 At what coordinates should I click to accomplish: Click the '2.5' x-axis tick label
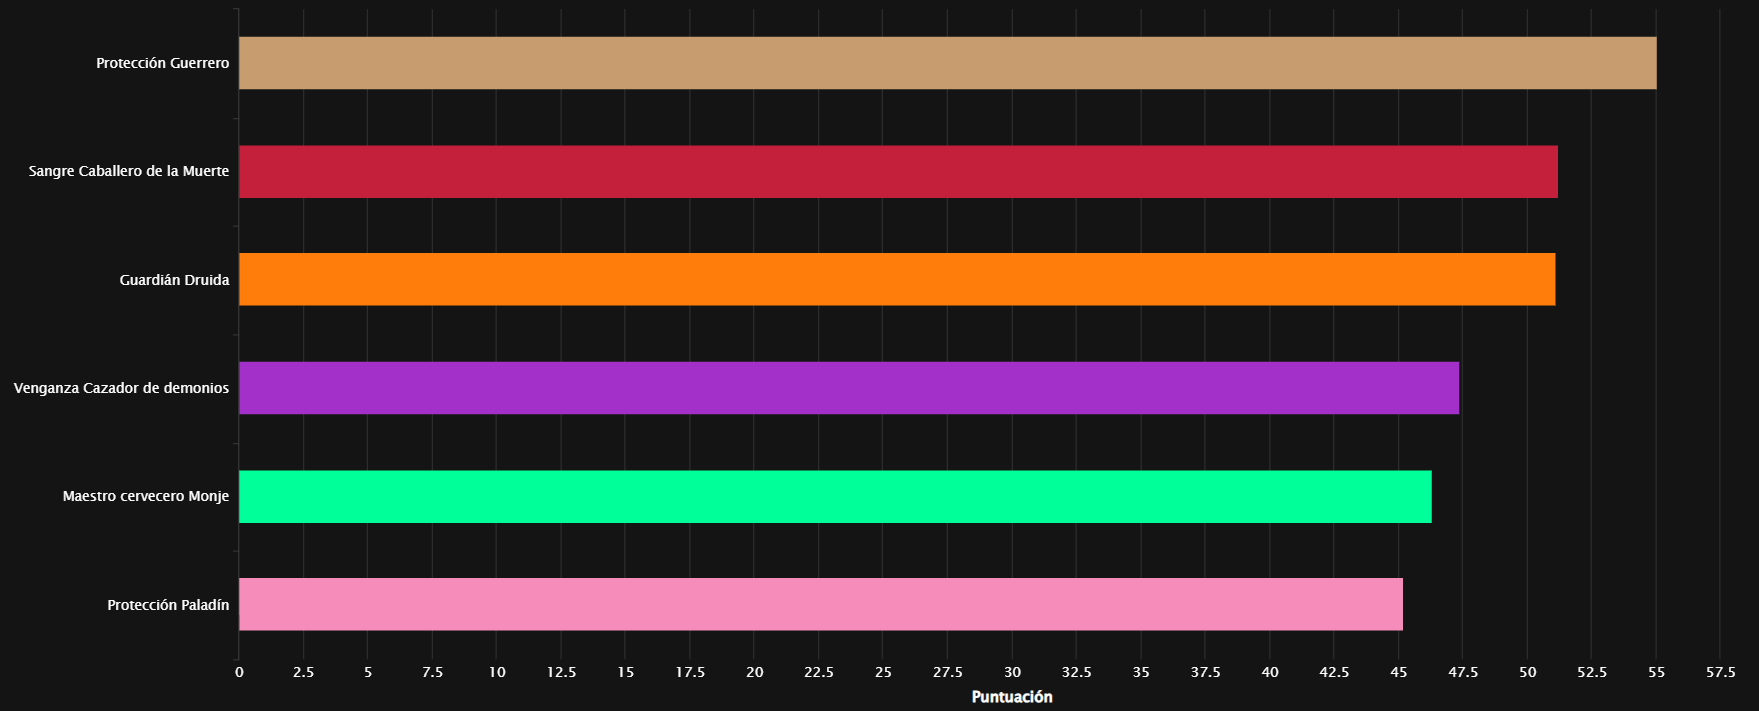304,672
